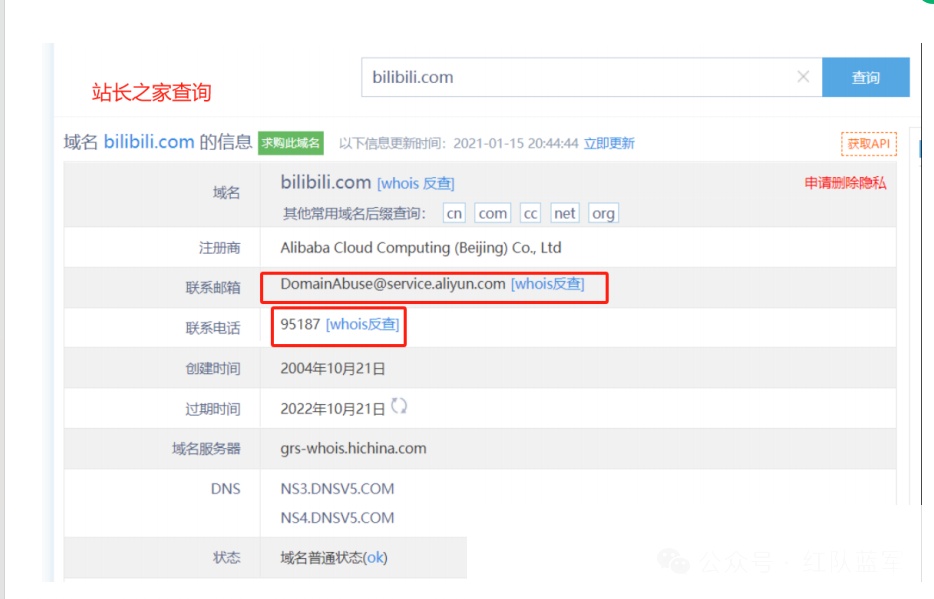This screenshot has height=599, width=934.
Task: Click the DNS row label
Action: pyautogui.click(x=226, y=489)
